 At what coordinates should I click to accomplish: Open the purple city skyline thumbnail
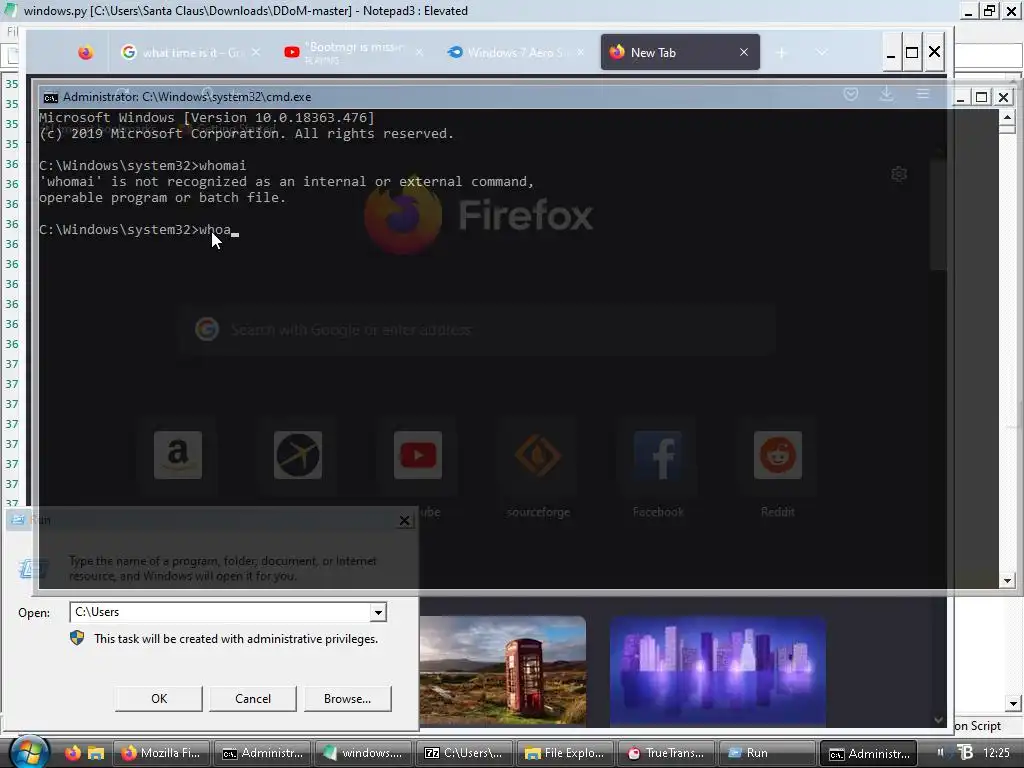pos(718,671)
